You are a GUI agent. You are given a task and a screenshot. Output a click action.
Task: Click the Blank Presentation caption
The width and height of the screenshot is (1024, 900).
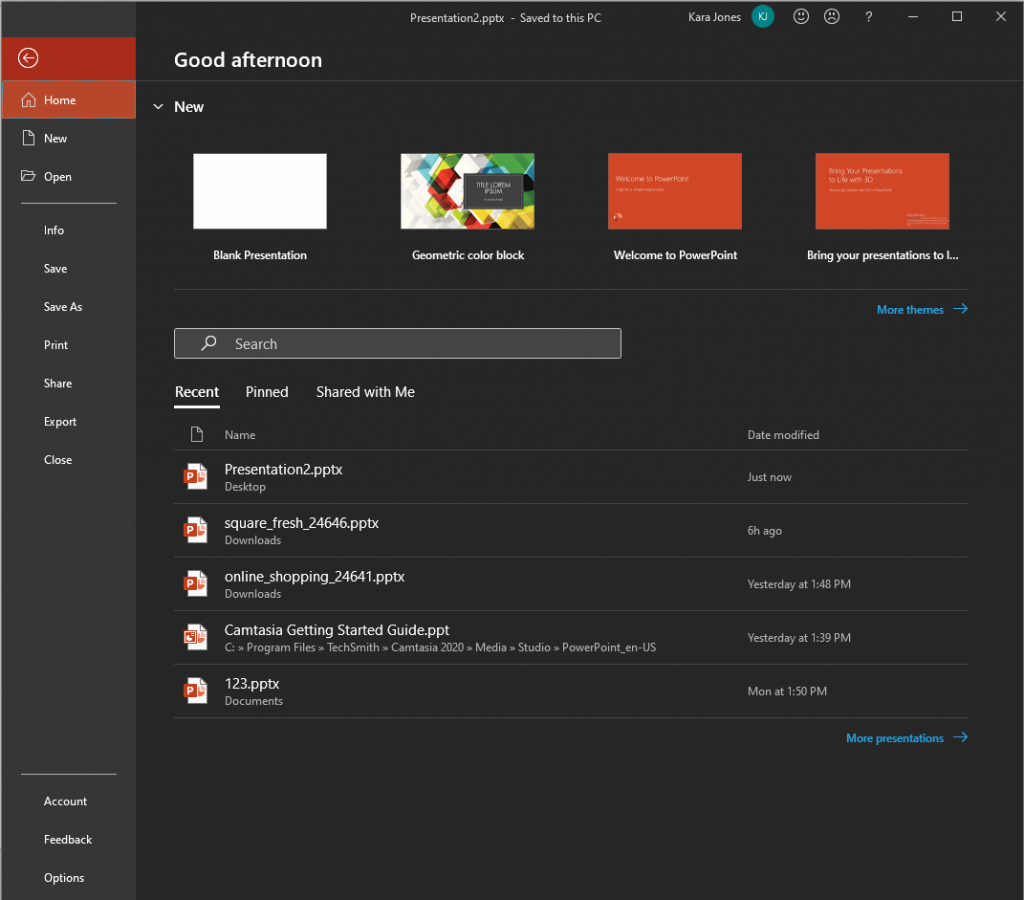(x=260, y=255)
